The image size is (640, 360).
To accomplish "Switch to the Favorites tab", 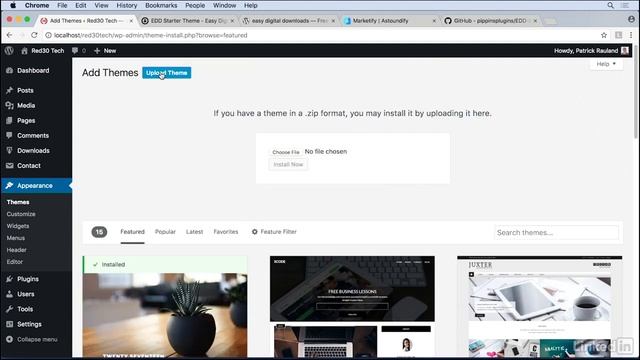I will [x=226, y=232].
